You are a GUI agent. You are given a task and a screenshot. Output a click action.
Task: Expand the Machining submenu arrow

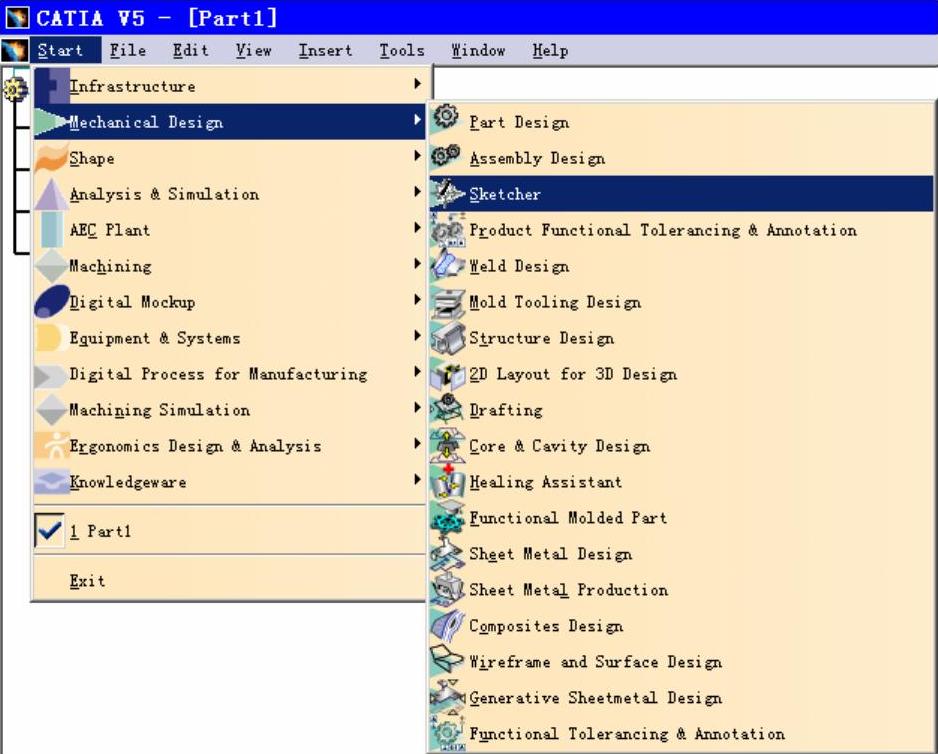417,263
